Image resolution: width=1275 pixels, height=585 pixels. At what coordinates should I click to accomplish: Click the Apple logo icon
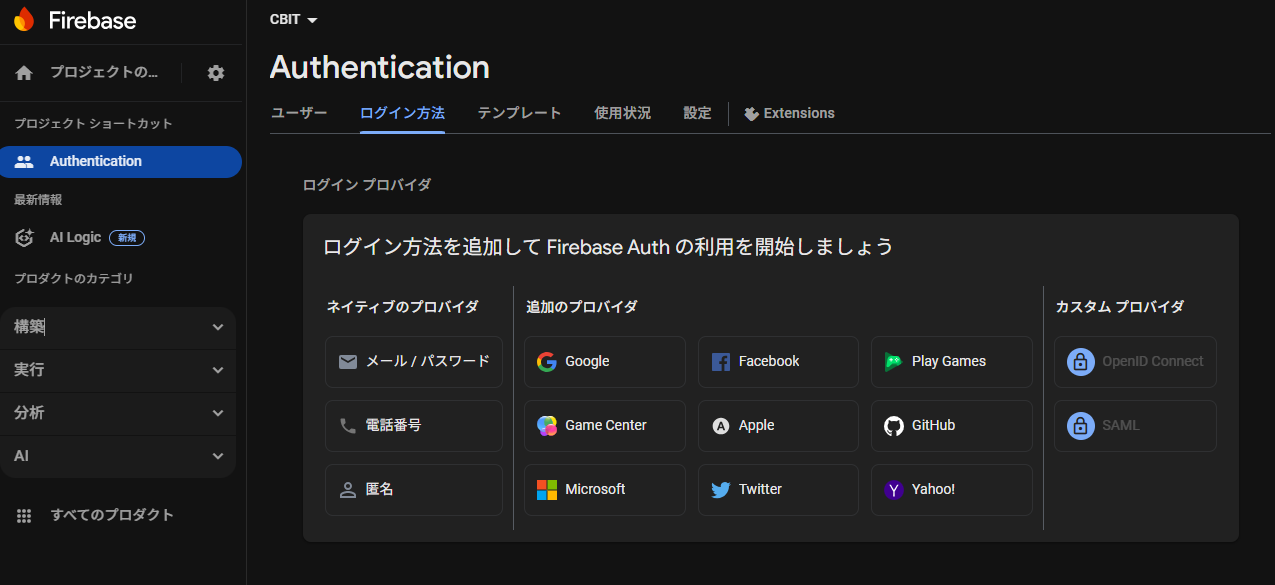click(720, 426)
